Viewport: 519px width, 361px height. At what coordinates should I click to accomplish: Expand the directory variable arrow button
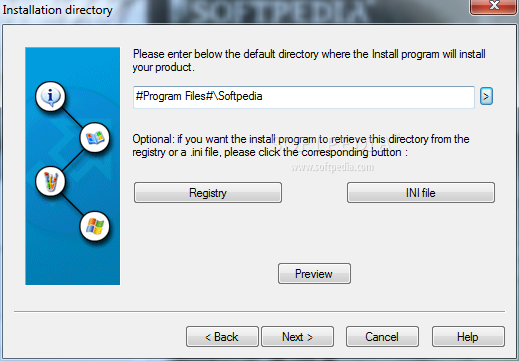tap(486, 96)
